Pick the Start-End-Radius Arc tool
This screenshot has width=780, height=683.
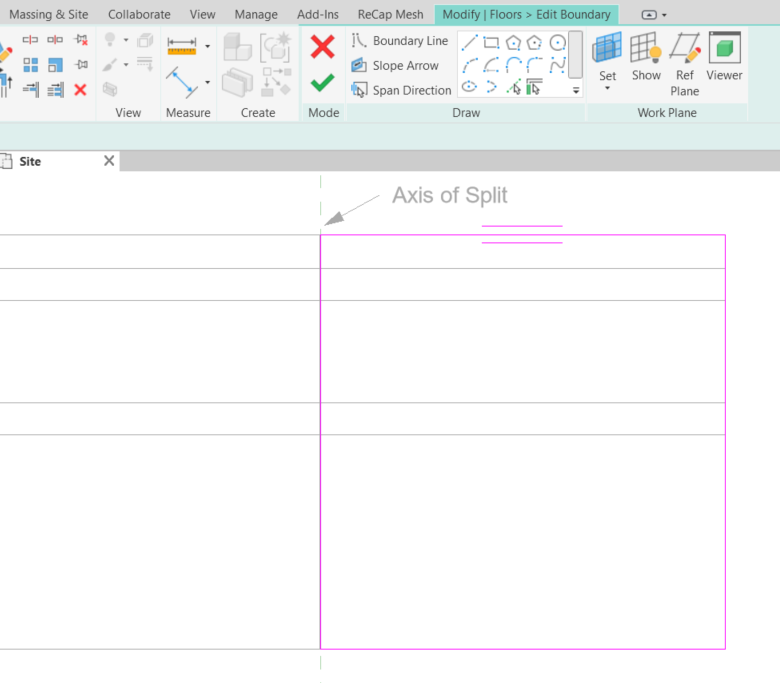(470, 65)
